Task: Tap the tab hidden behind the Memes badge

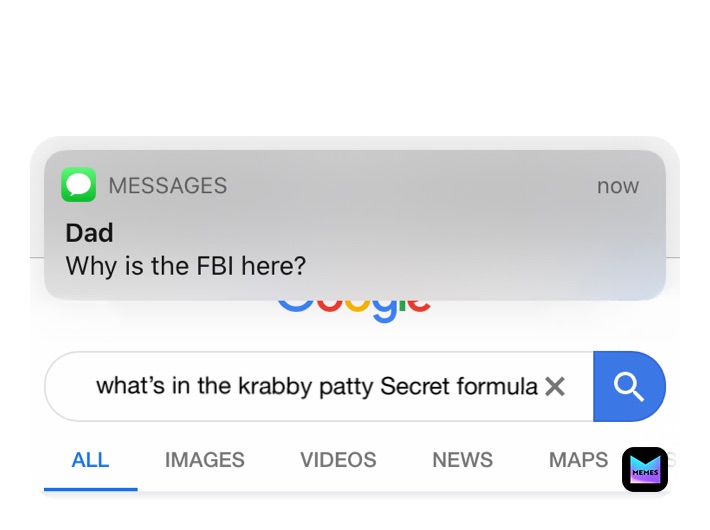Action: pyautogui.click(x=672, y=461)
